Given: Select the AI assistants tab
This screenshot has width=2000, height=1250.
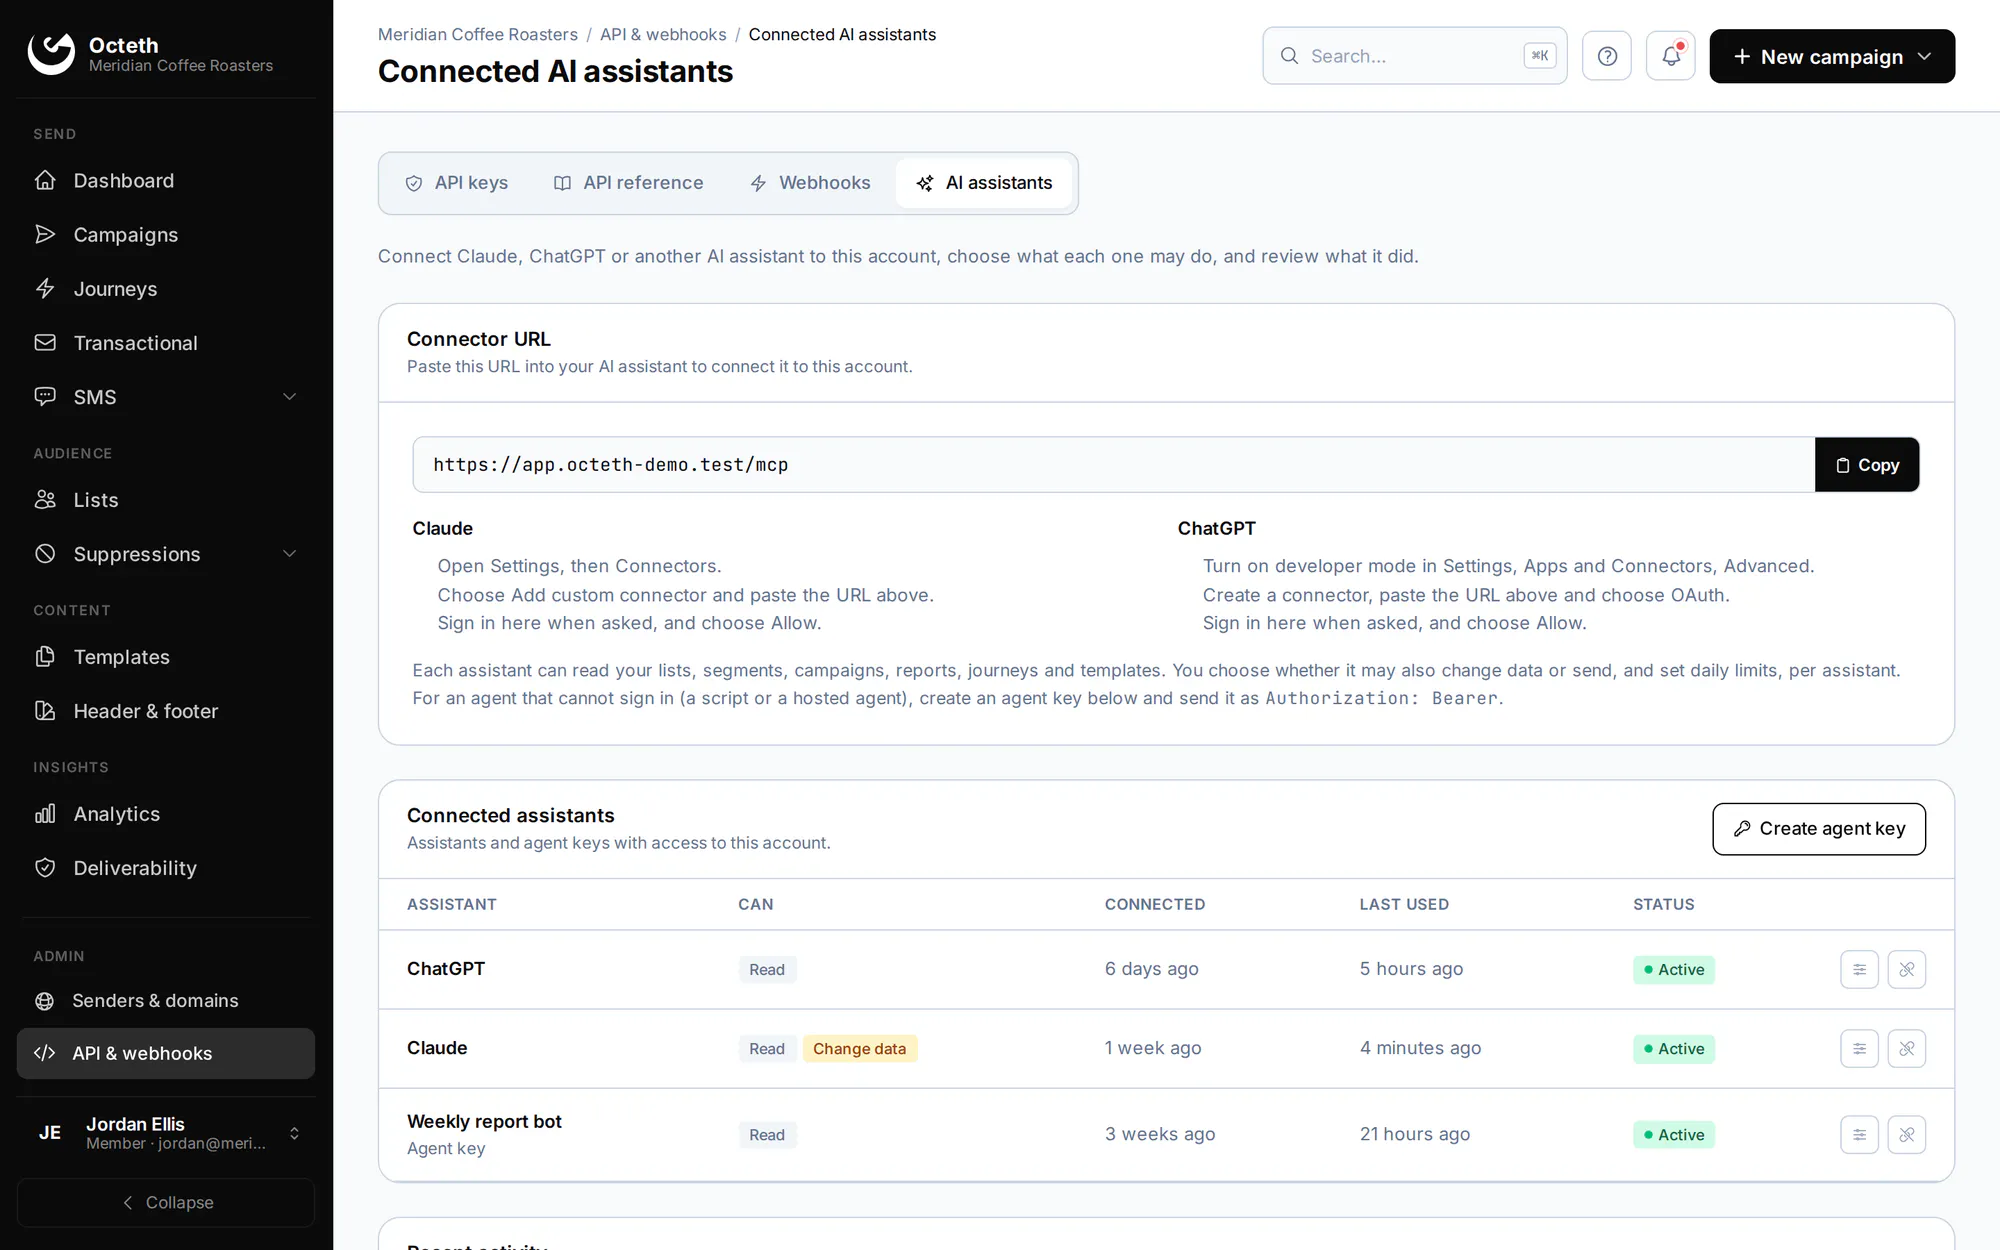Looking at the screenshot, I should (984, 183).
